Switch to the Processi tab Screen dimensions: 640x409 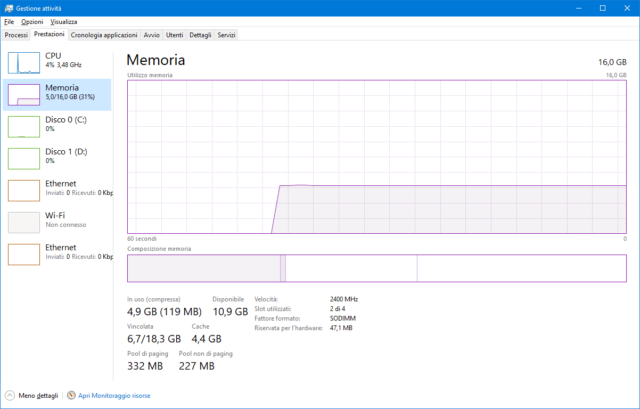pyautogui.click(x=16, y=35)
